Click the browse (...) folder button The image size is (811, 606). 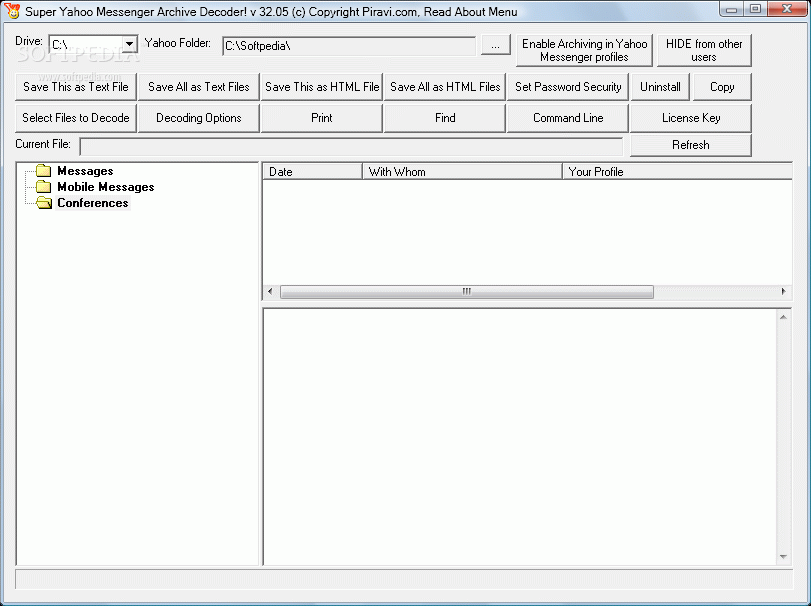click(x=495, y=46)
